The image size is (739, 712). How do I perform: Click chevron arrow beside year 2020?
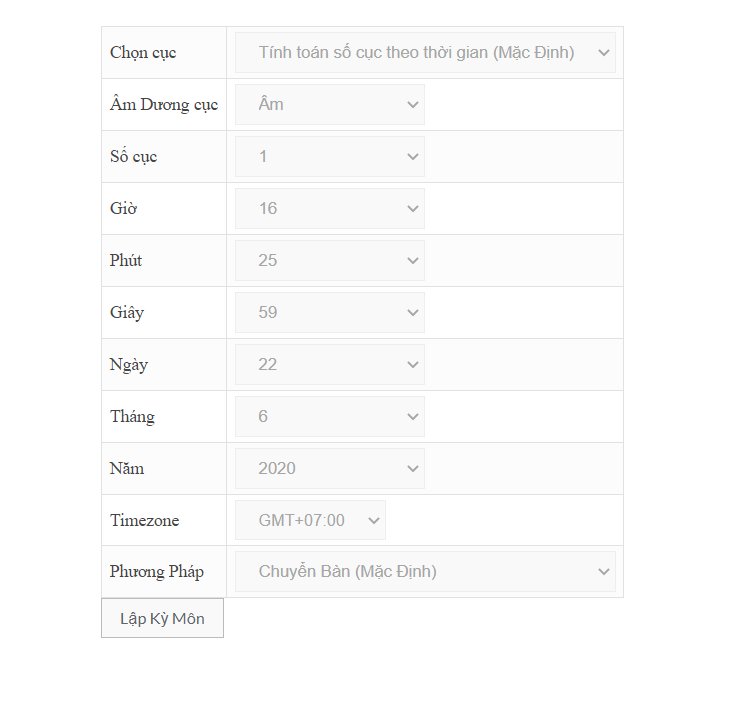(413, 468)
